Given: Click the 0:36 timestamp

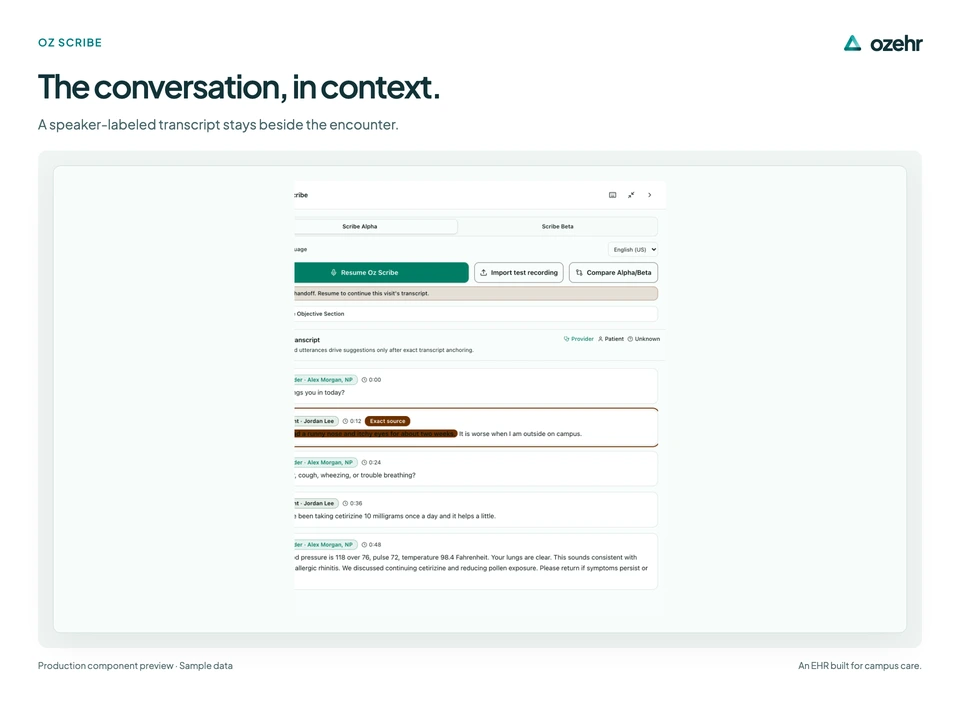Looking at the screenshot, I should 356,503.
